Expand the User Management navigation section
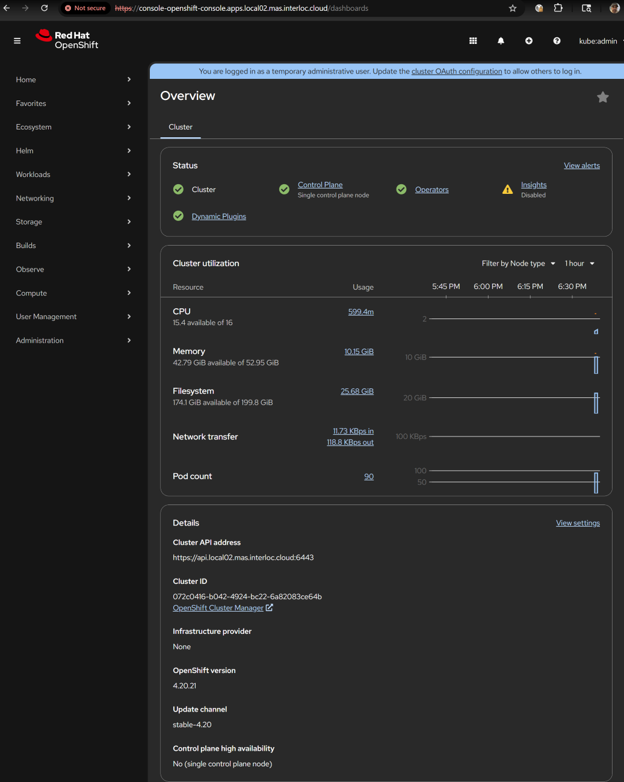The image size is (624, 782). tap(73, 316)
